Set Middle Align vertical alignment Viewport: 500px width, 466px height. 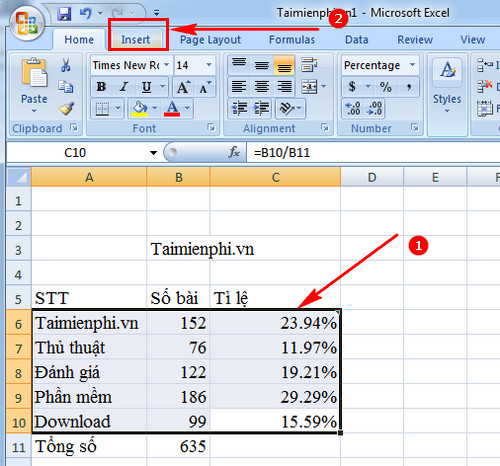coord(262,65)
